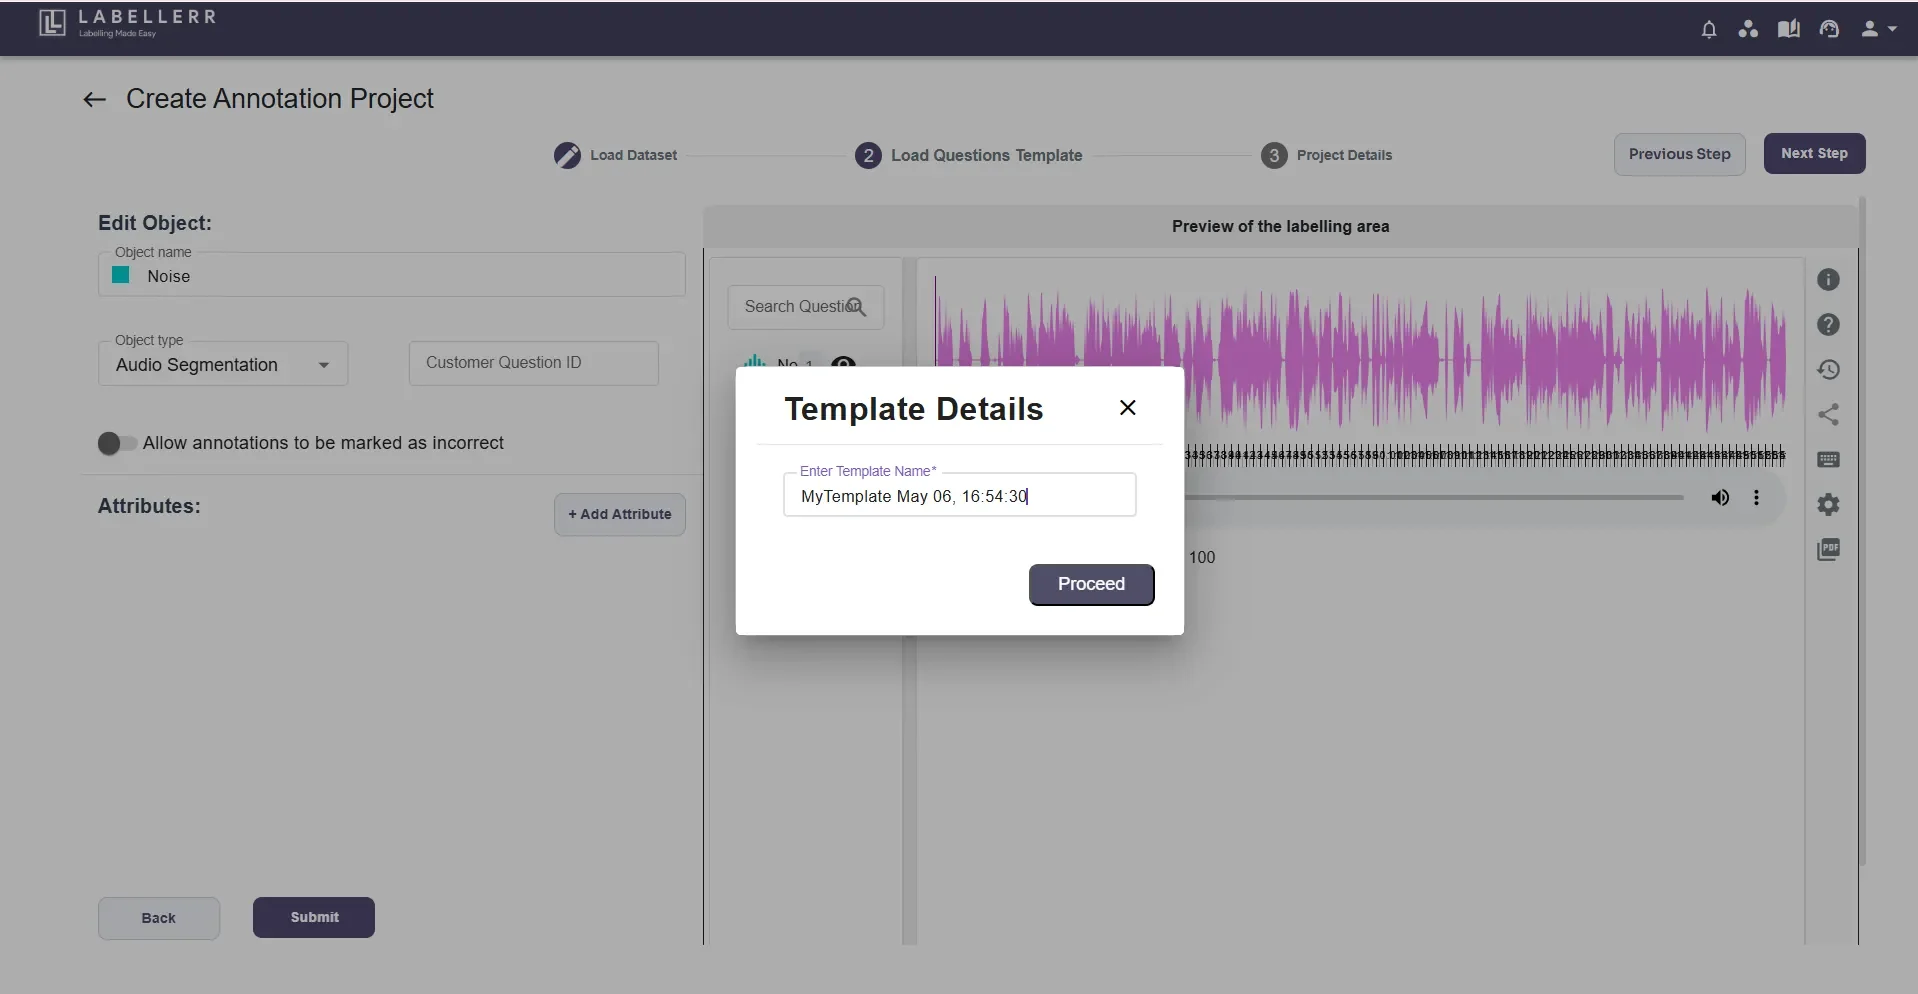
Task: Click the Labellerr logo
Action: tap(127, 23)
